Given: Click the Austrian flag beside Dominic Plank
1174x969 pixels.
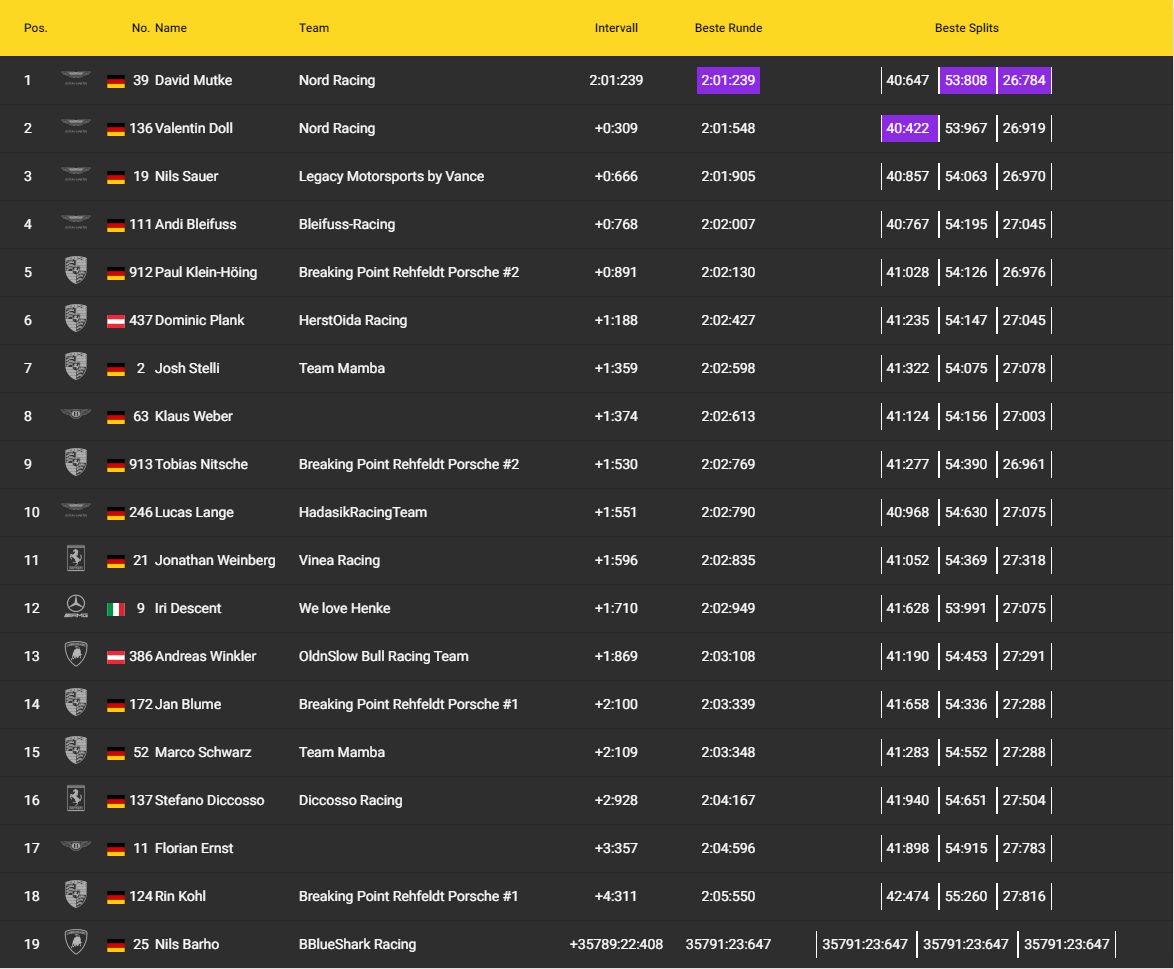Looking at the screenshot, I should pyautogui.click(x=116, y=321).
